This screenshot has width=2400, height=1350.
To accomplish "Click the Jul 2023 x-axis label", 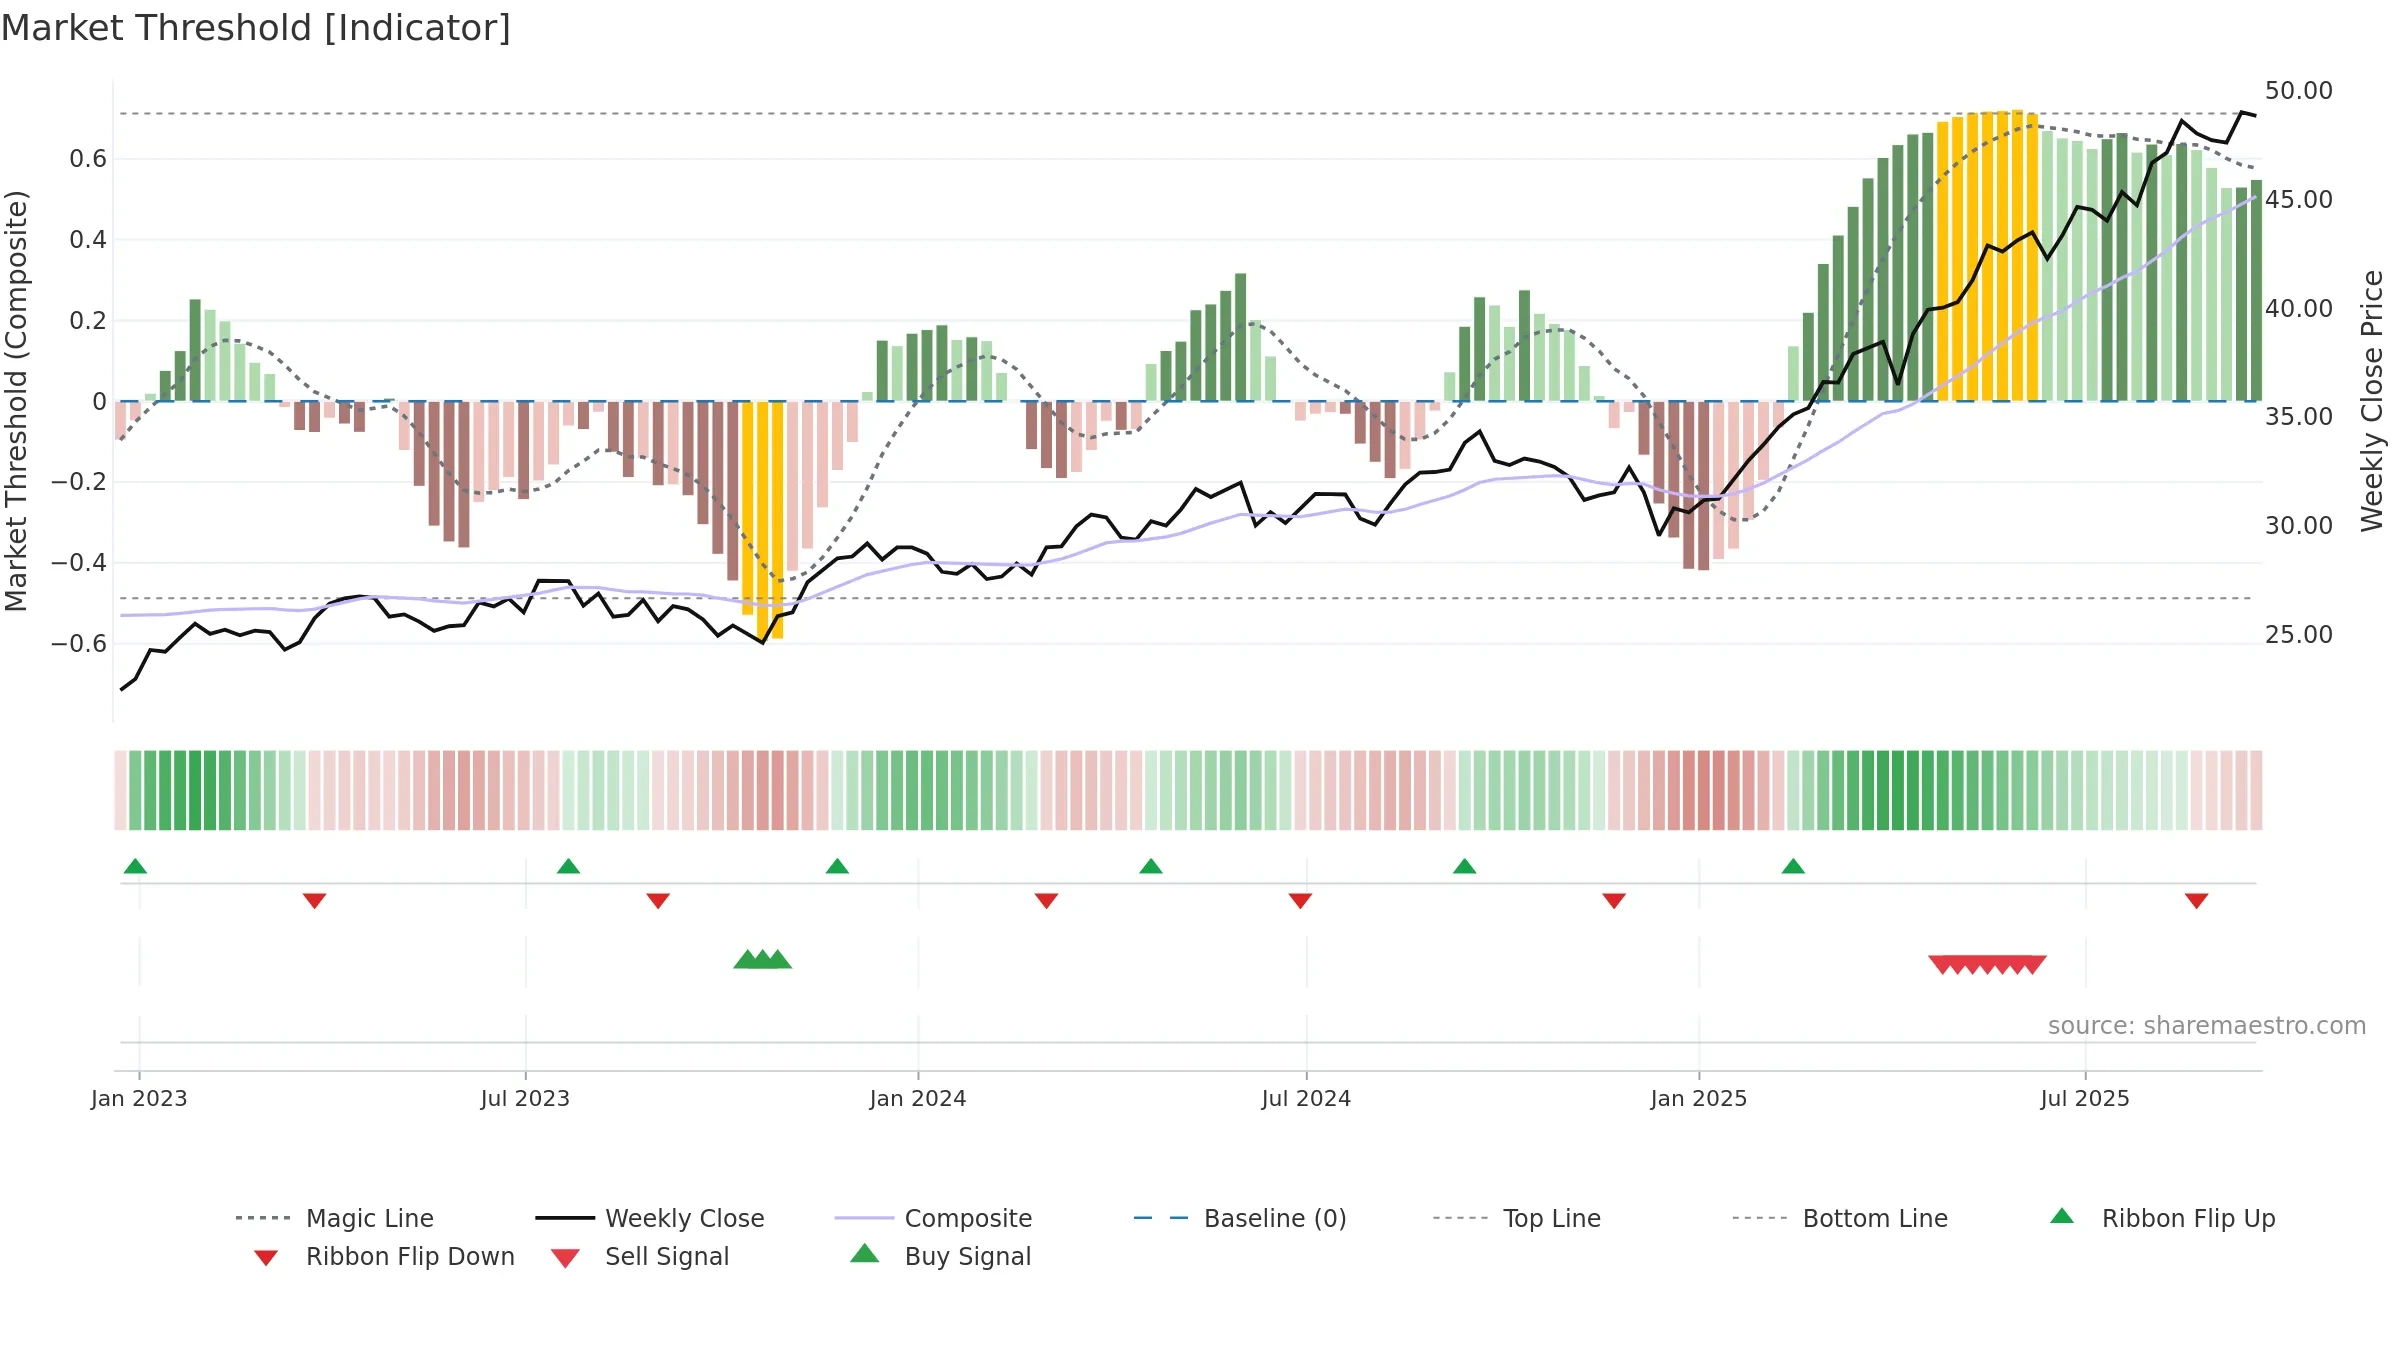I will coord(525,1098).
